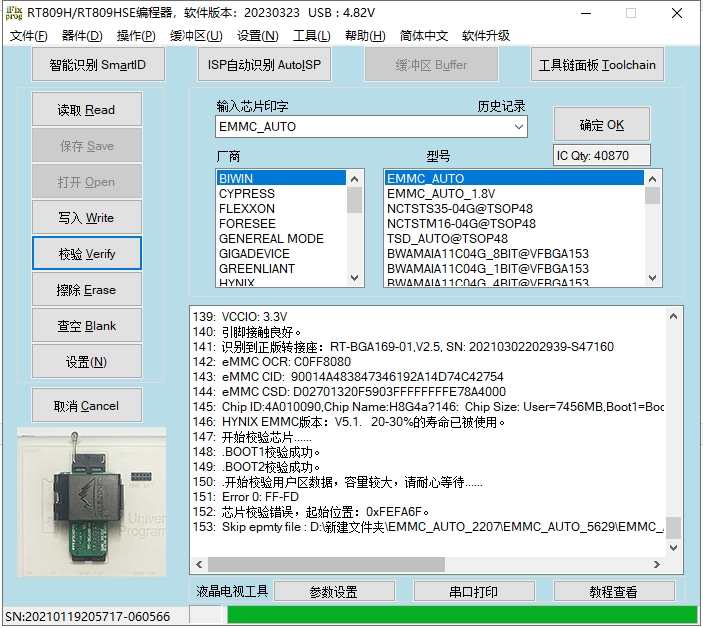This screenshot has width=703, height=628.
Task: Erase the chip with Erase button
Action: (x=86, y=290)
